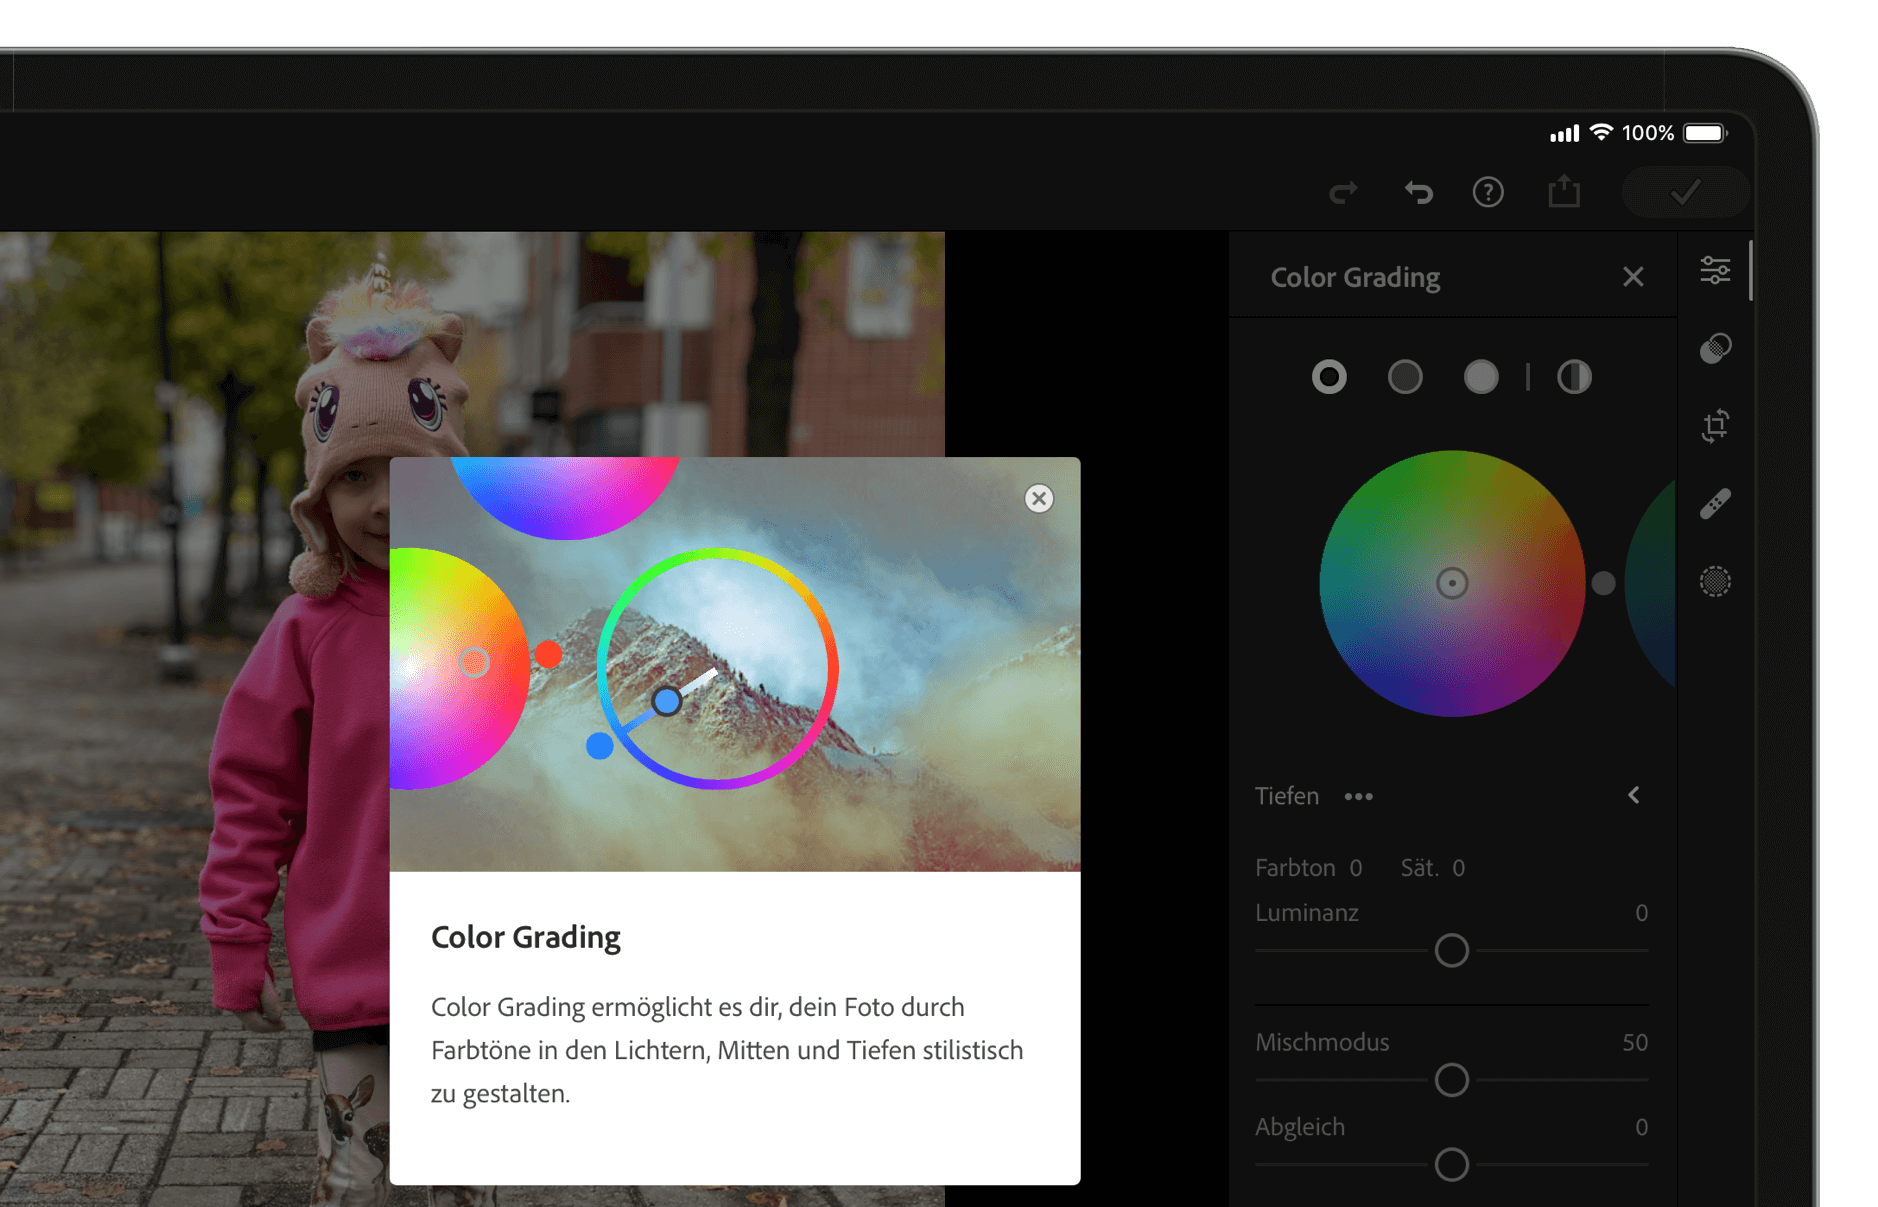
Task: Click the undo arrow icon
Action: (1418, 192)
